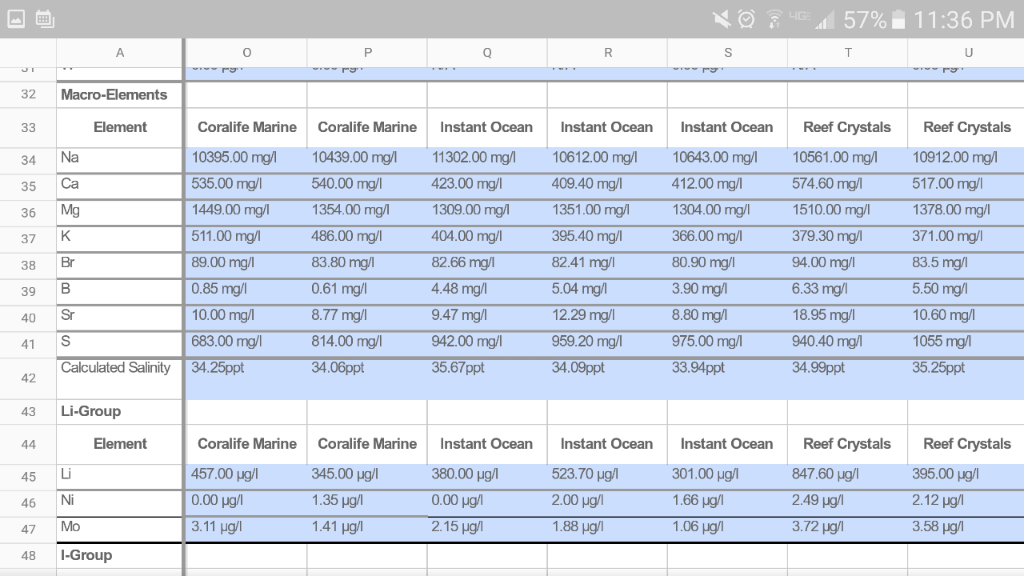
Task: Select the Mo element label cell
Action: [120, 530]
